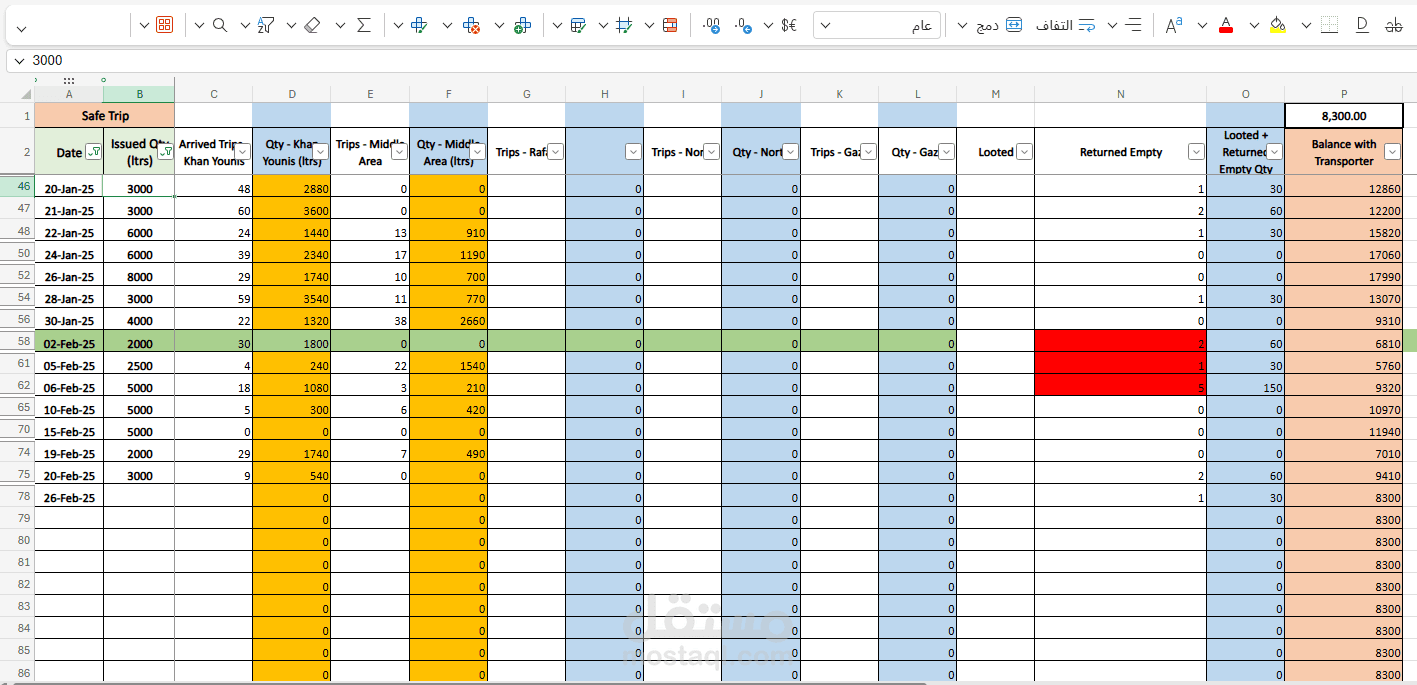This screenshot has height=685, width=1417.
Task: Click the balance cell 17990
Action: 1344,277
